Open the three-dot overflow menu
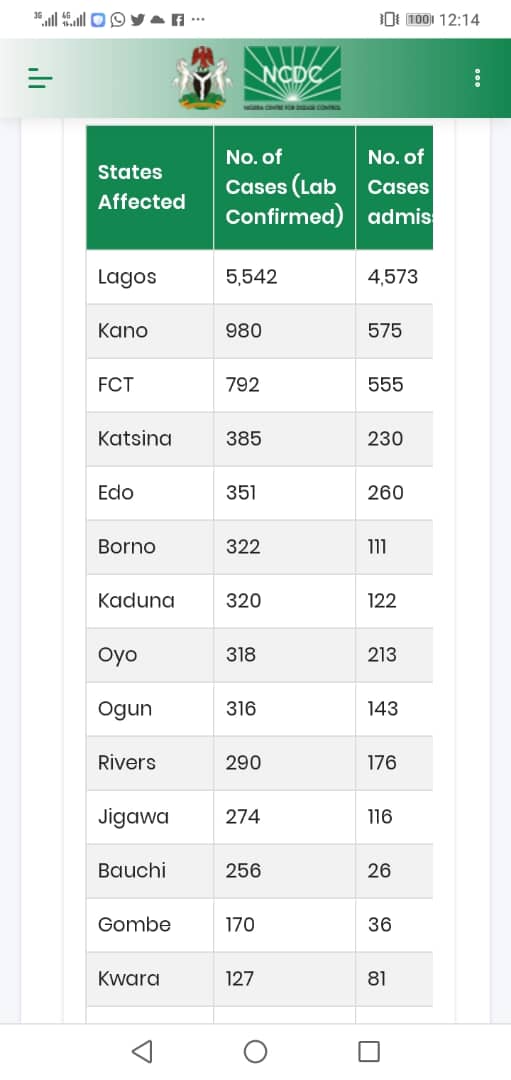The height and width of the screenshot is (1080, 511). click(x=477, y=78)
